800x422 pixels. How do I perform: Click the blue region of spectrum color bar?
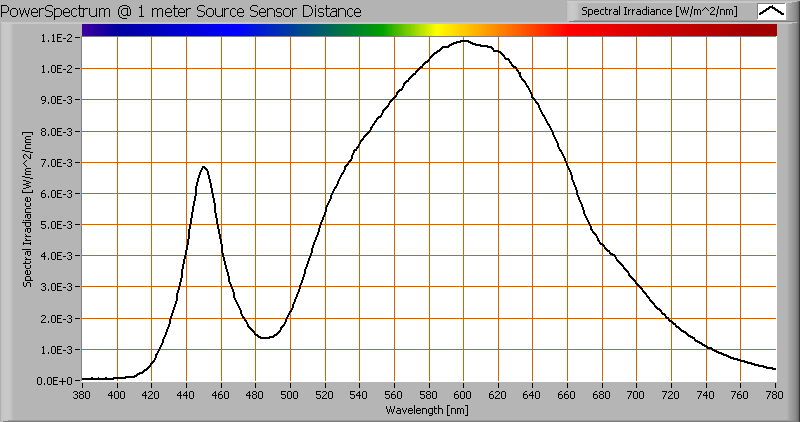(x=225, y=31)
